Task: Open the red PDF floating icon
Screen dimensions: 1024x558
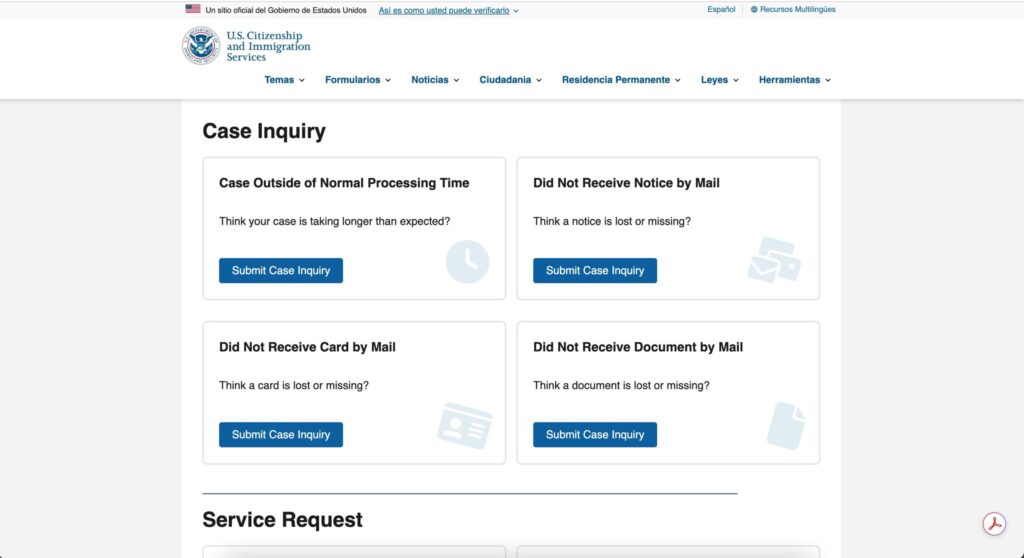Action: [993, 525]
